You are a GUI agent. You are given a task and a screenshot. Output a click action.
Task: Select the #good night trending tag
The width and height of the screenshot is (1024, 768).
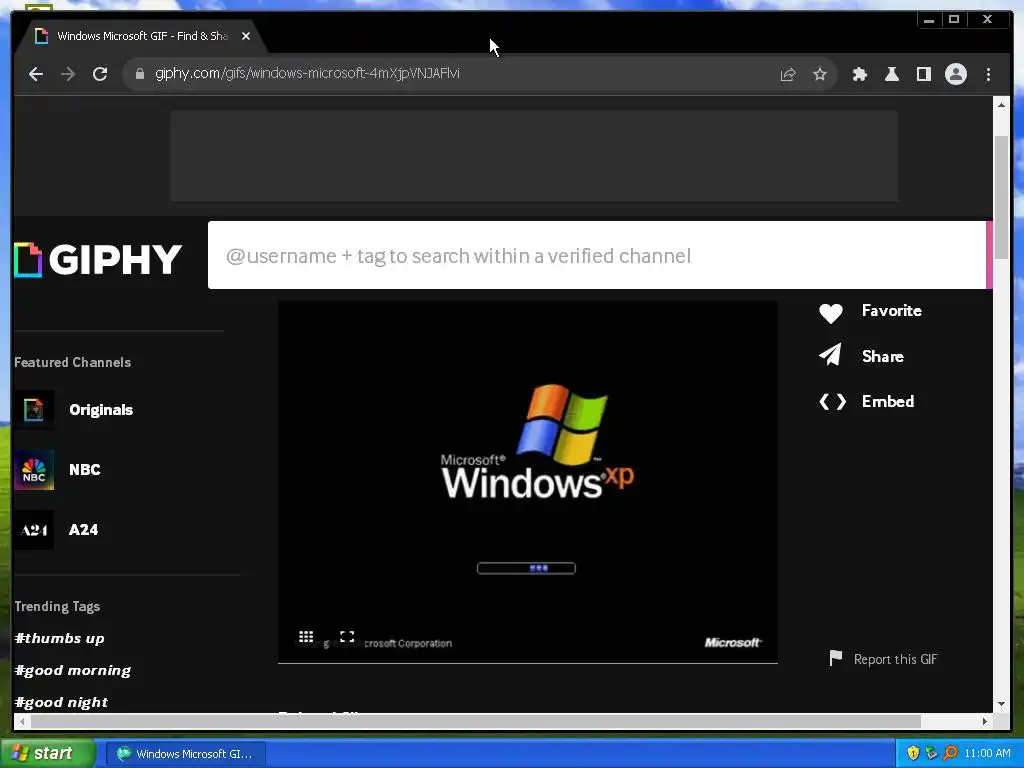coord(61,702)
